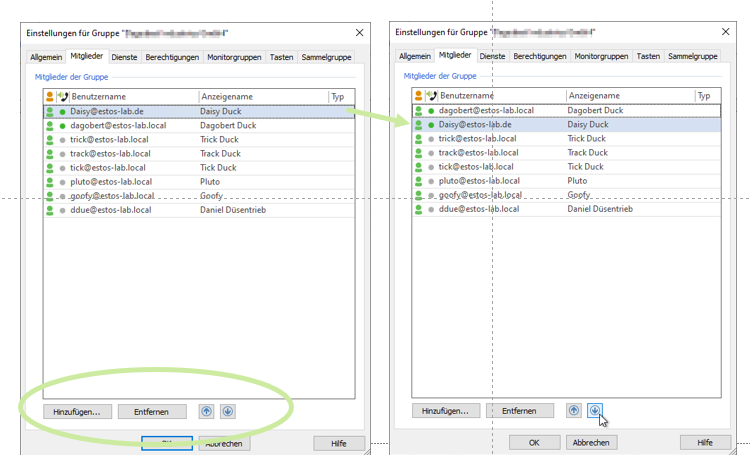Viewport: 750px width, 455px height.
Task: Click the move-up arrow in the right dialog
Action: (574, 410)
